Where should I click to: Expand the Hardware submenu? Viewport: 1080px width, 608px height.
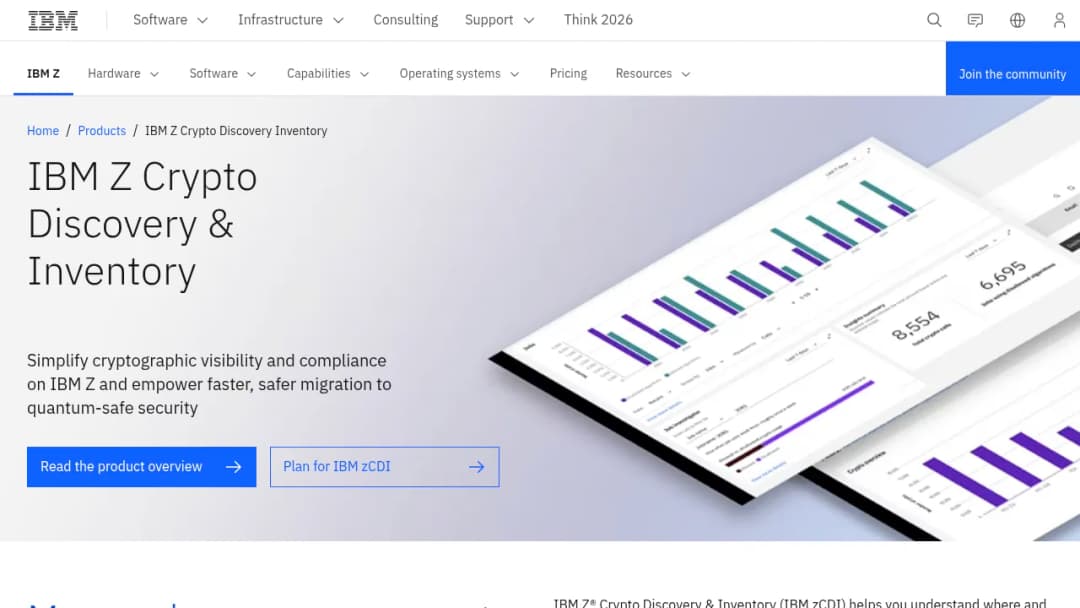[x=123, y=74]
